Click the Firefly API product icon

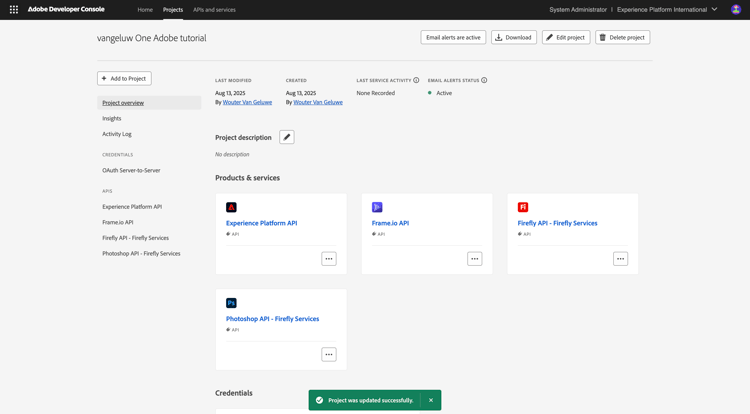point(523,207)
